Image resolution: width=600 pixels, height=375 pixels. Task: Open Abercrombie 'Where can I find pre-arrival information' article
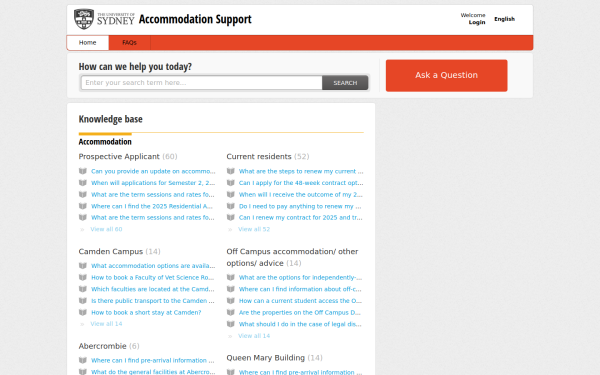click(153, 360)
